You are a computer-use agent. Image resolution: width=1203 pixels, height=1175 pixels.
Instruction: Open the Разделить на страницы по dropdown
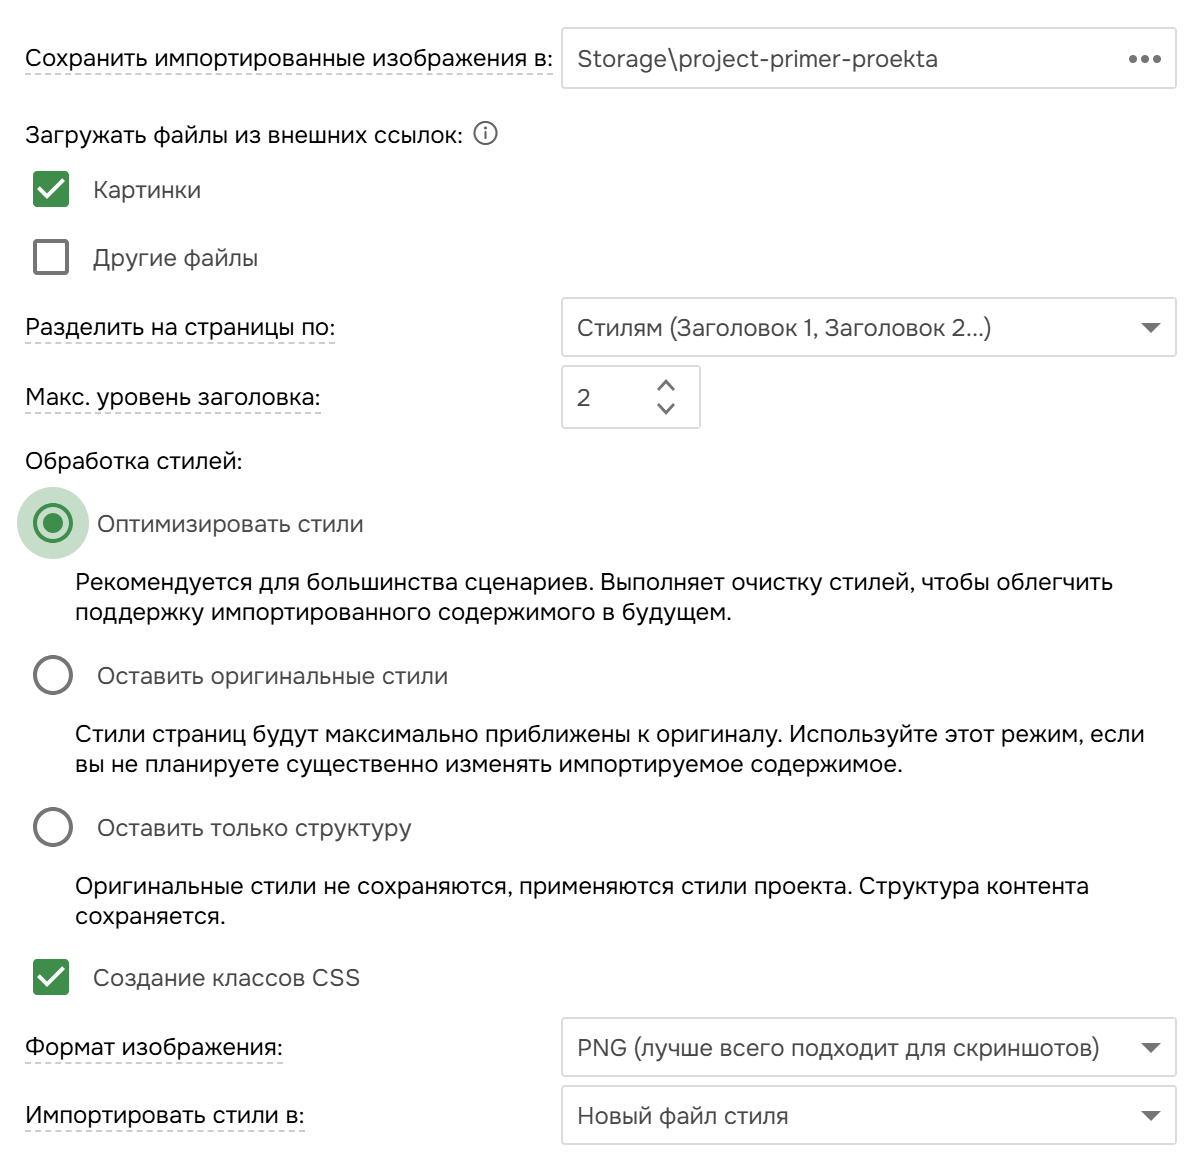[870, 327]
